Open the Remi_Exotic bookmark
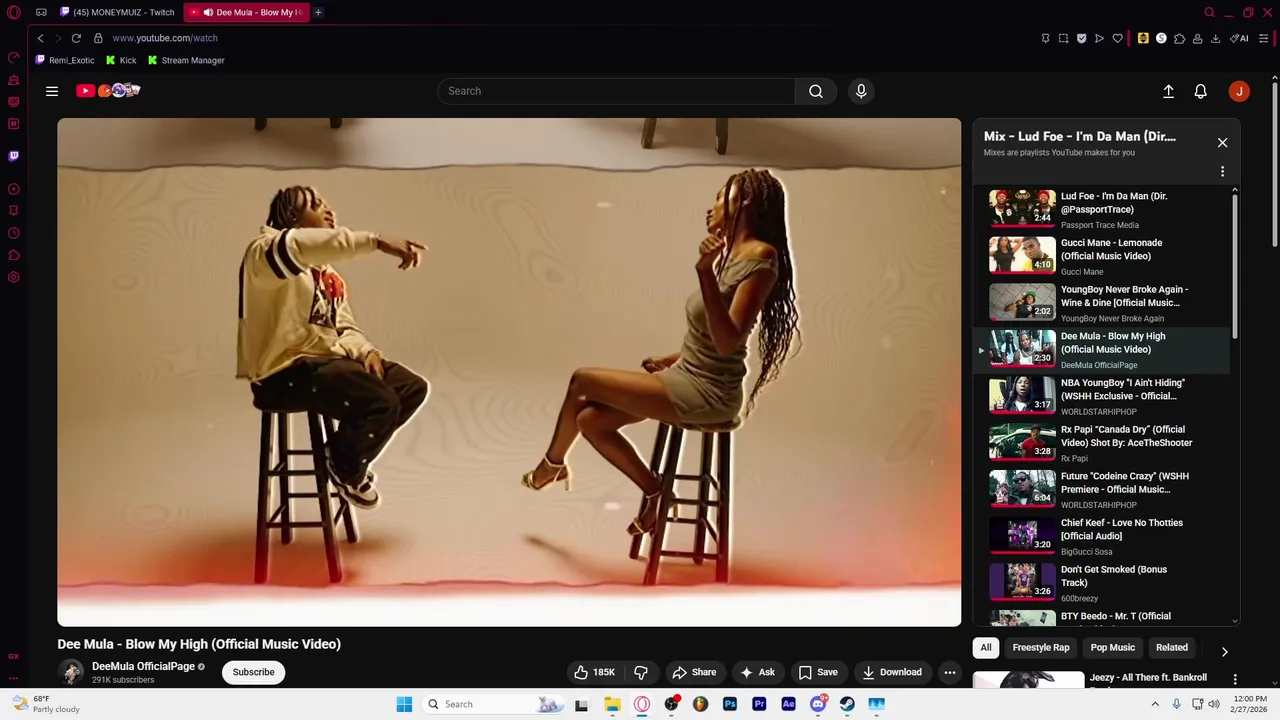 (x=65, y=60)
